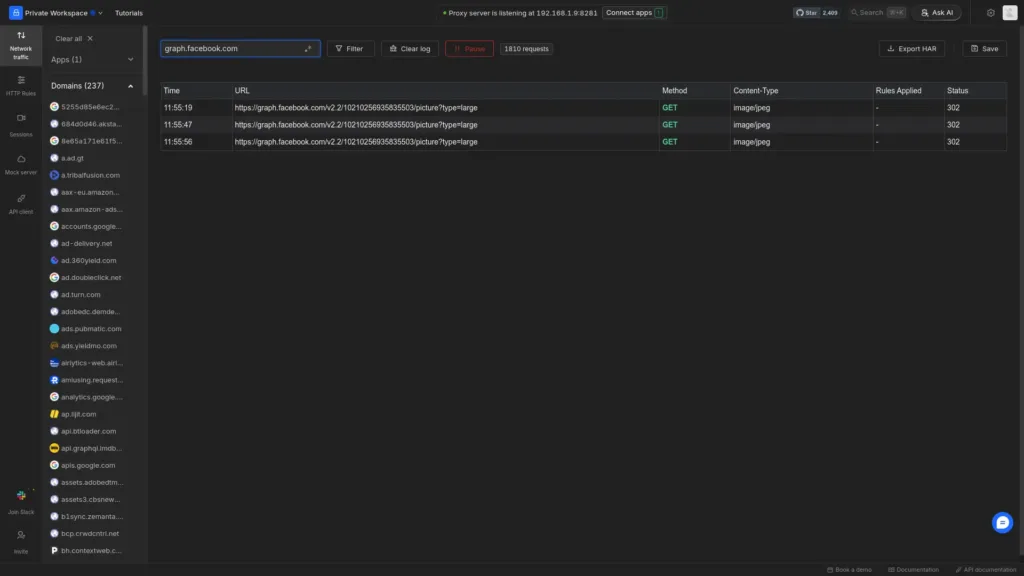This screenshot has width=1024, height=576.
Task: Open the Ask AI assistant
Action: (x=936, y=12)
